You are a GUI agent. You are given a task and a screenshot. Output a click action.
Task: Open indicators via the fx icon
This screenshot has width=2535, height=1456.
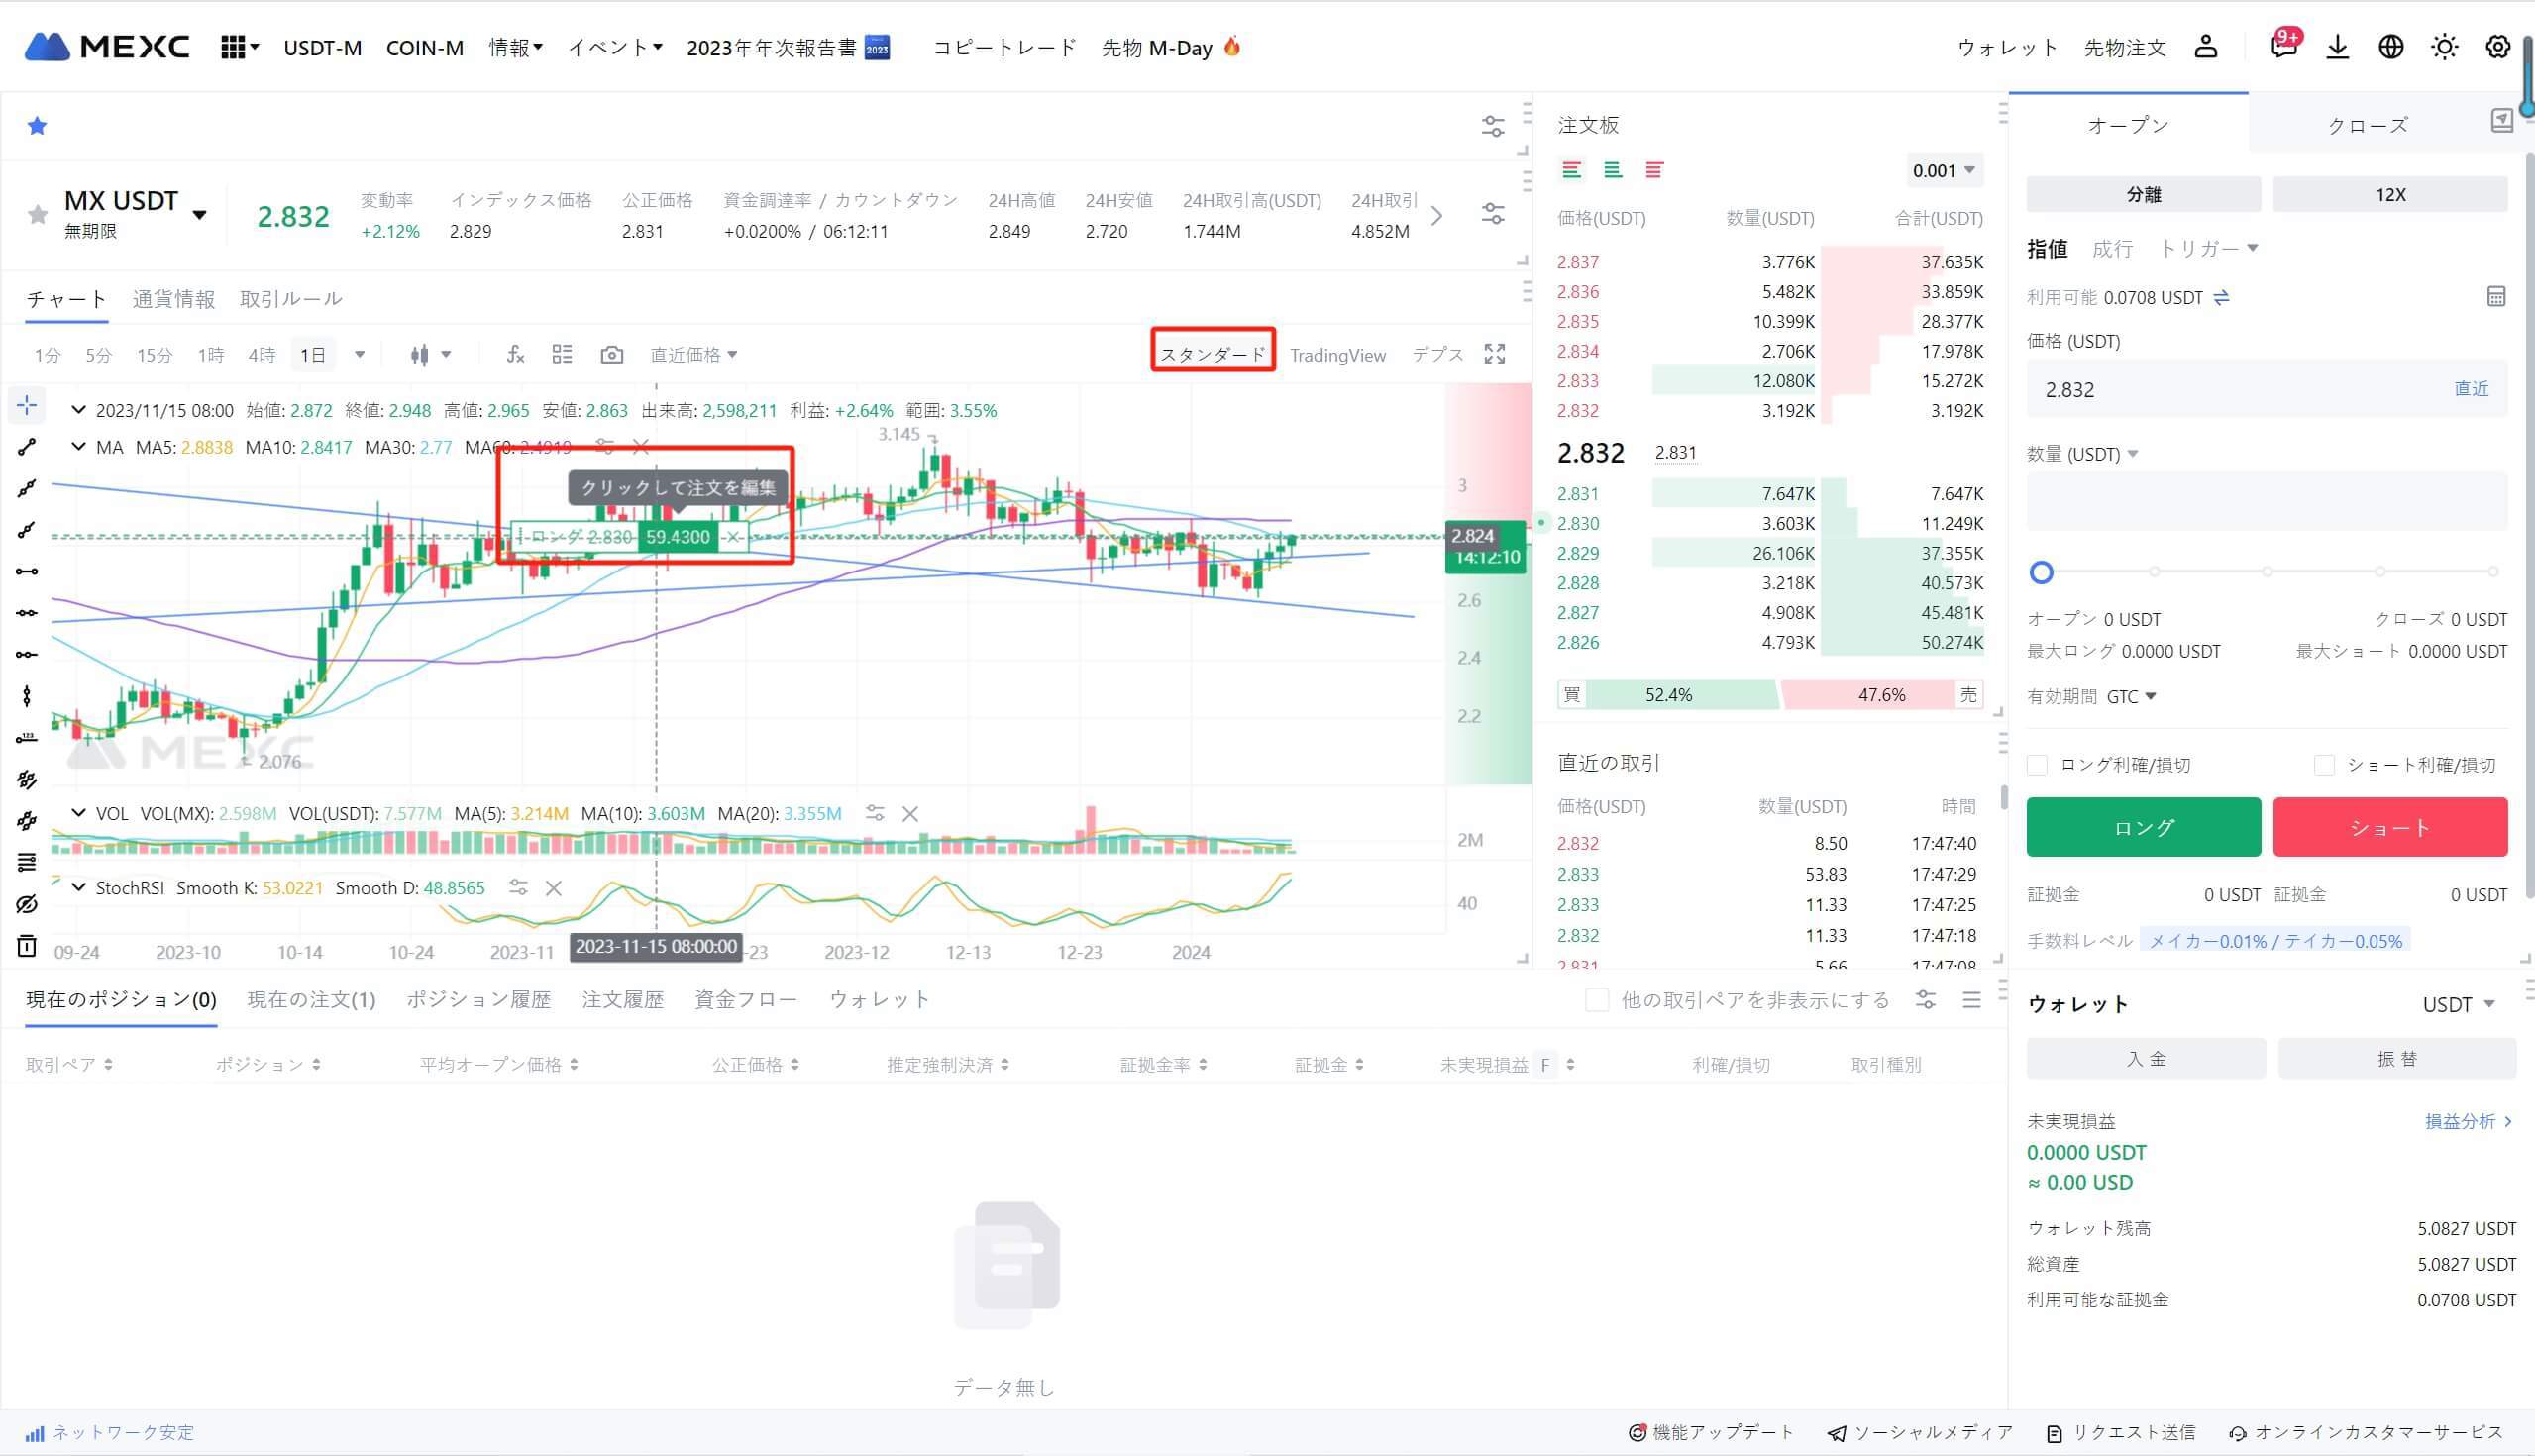click(514, 354)
